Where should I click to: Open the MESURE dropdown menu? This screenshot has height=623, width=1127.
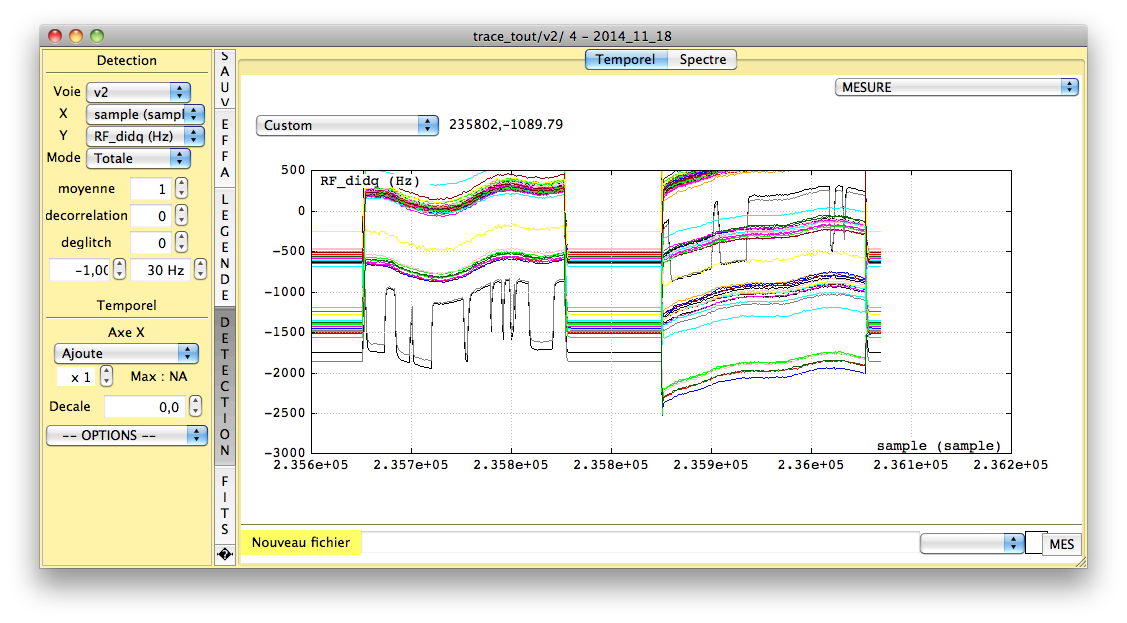pyautogui.click(x=956, y=87)
